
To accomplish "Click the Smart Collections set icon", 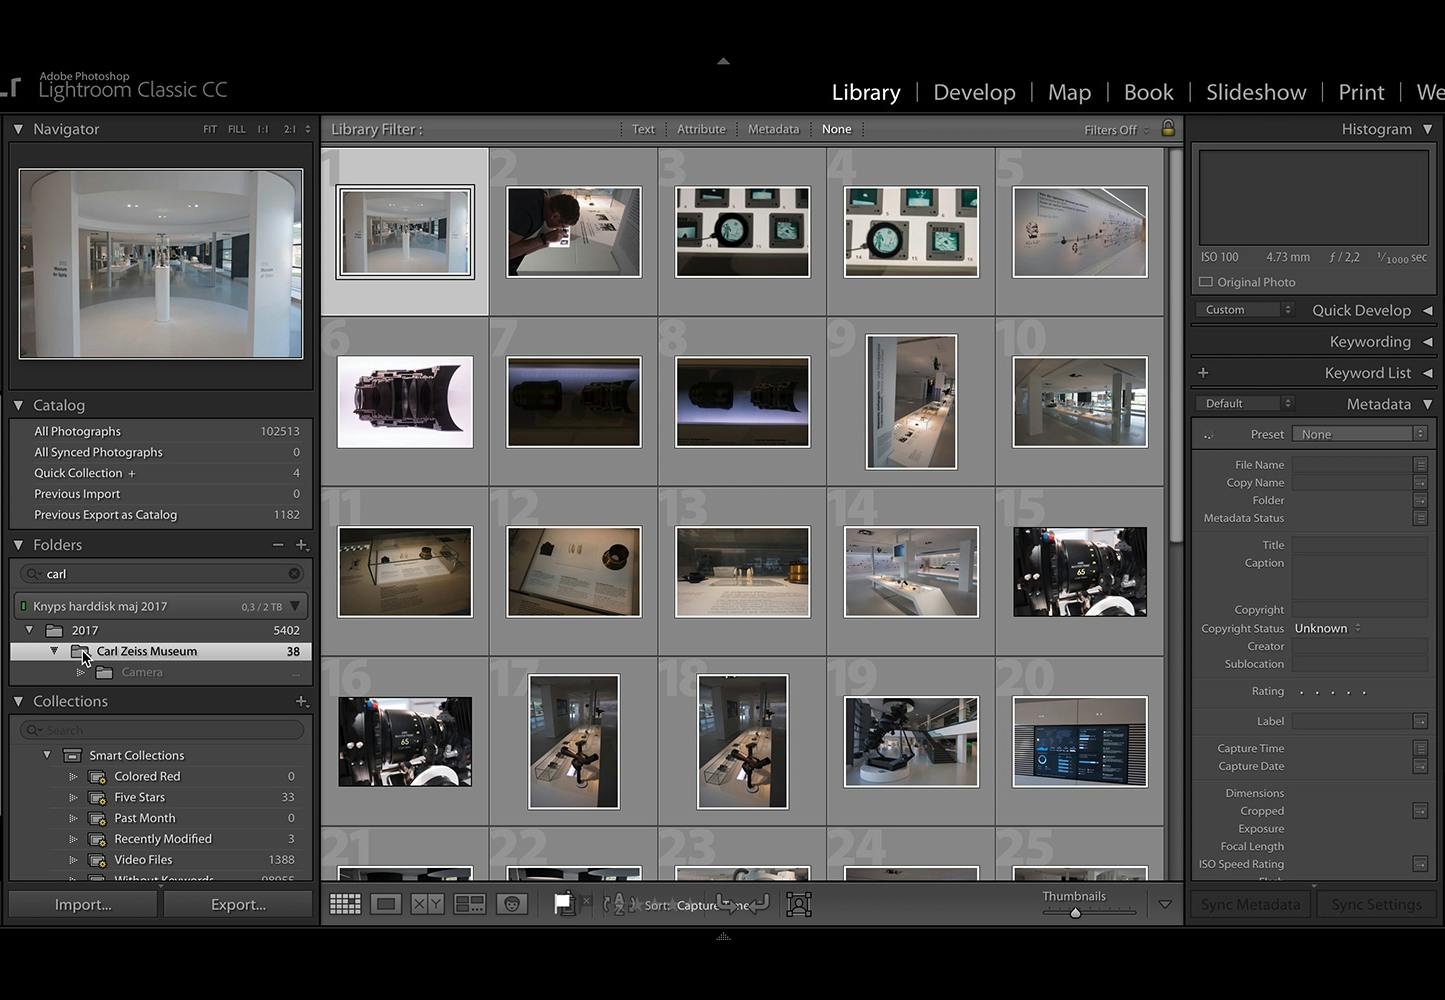I will click(x=72, y=755).
